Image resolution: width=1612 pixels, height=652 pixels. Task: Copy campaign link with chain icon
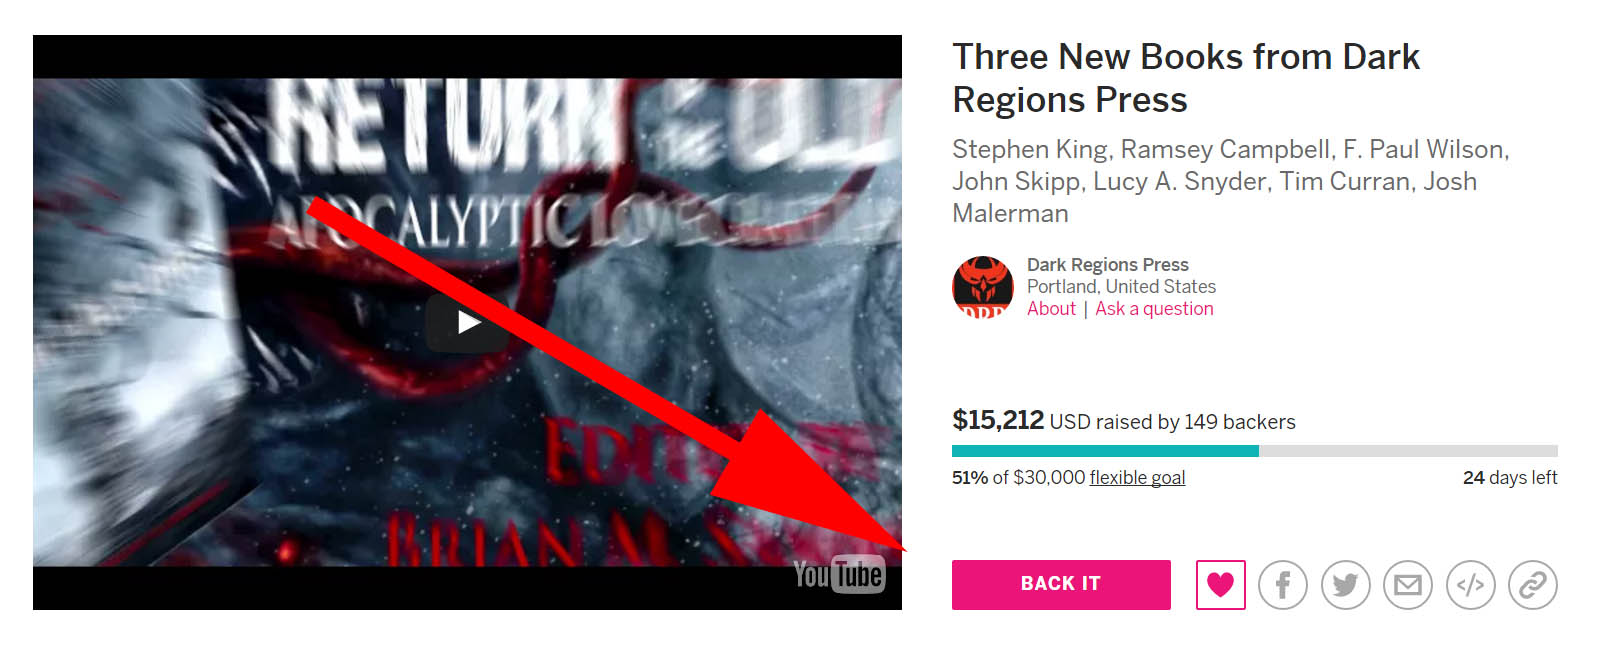click(x=1533, y=585)
